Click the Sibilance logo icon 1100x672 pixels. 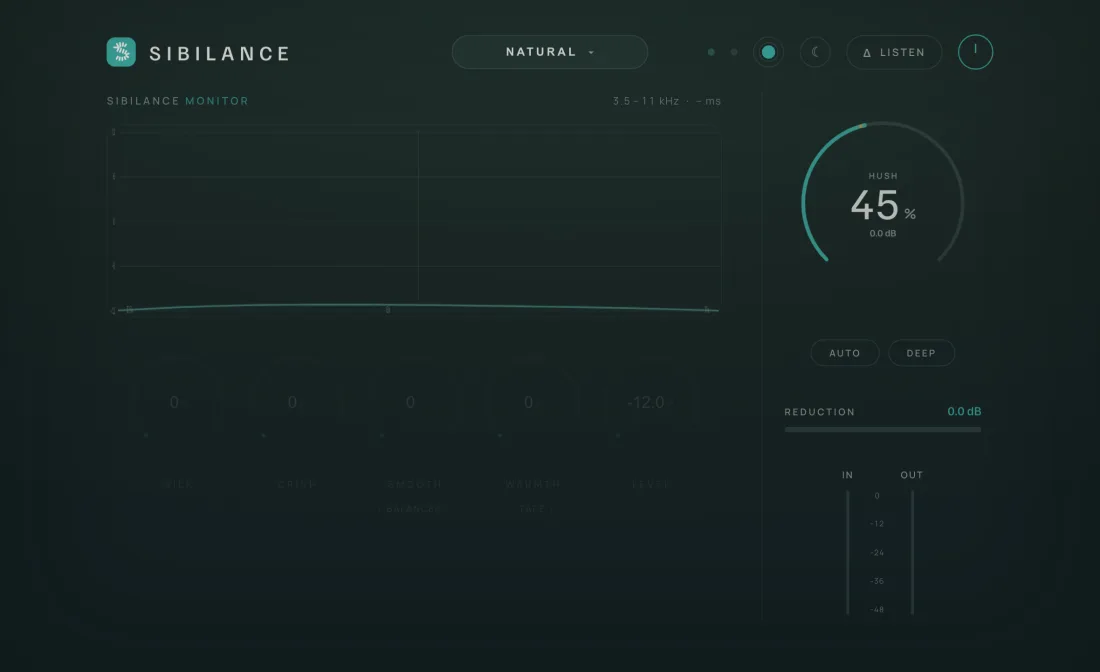click(121, 53)
